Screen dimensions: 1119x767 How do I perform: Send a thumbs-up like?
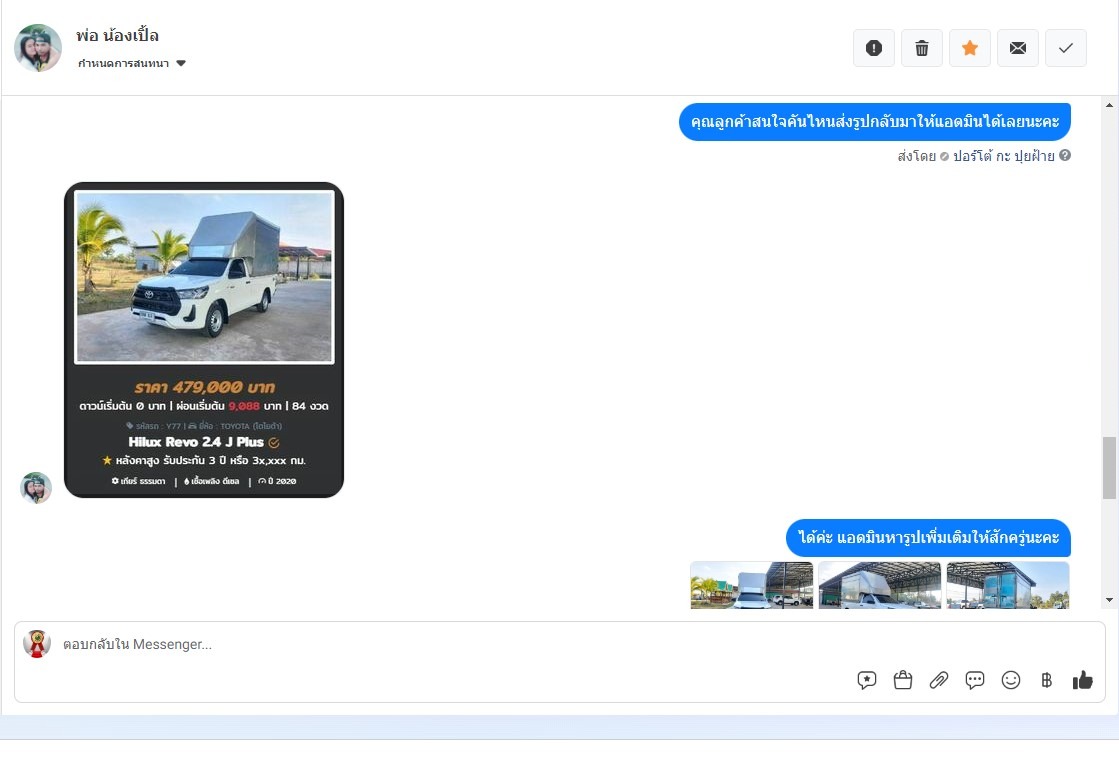[x=1083, y=680]
